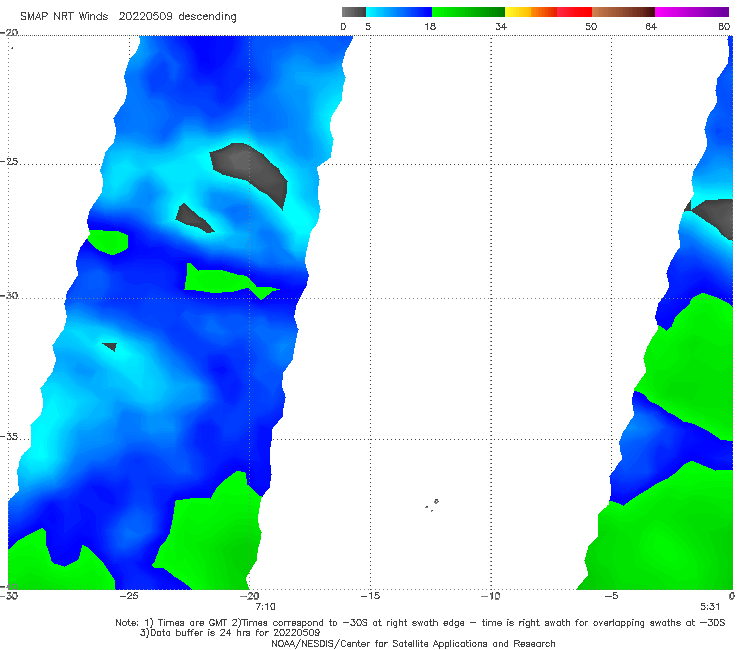The image size is (740, 650).
Task: Click the gray 0-5 segment of color bar
Action: tap(353, 12)
